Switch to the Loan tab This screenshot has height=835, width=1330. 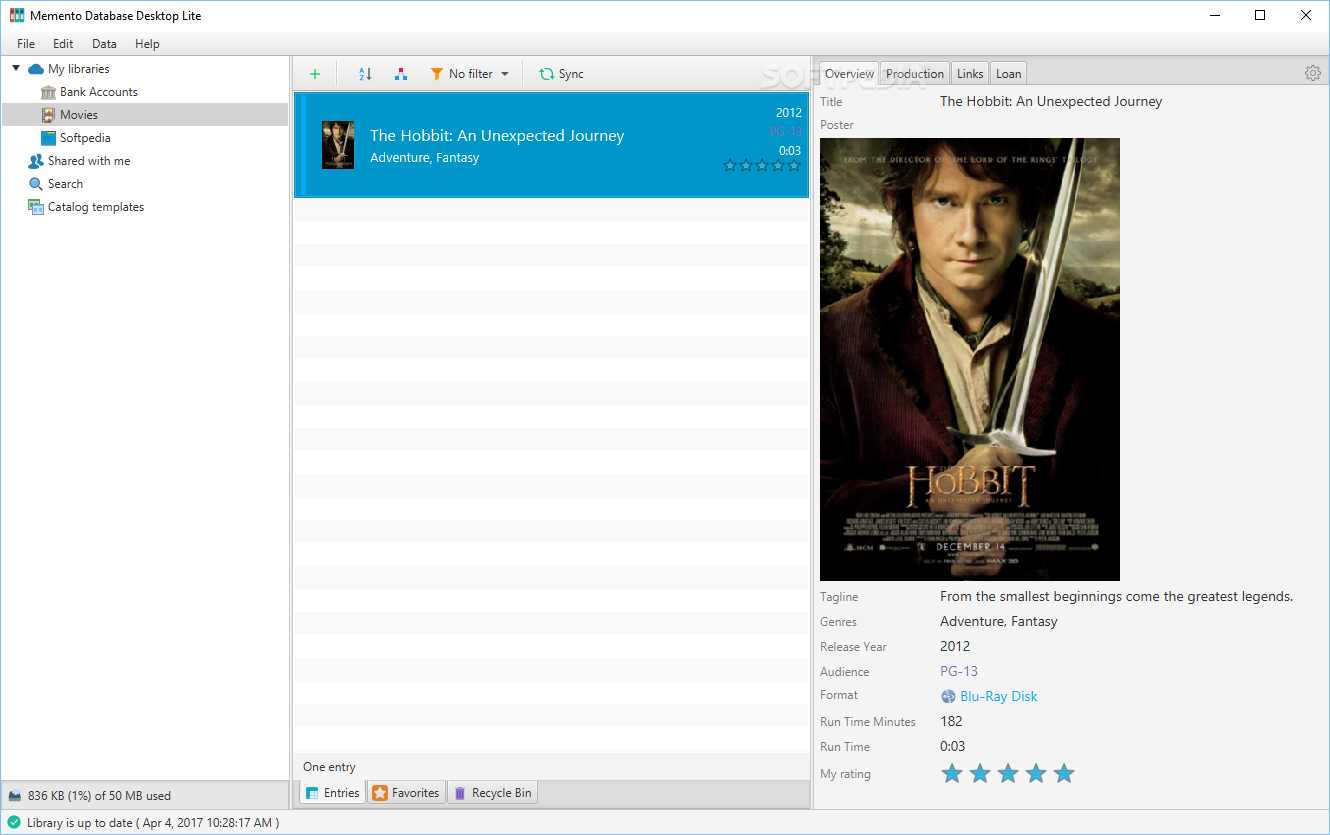1009,74
